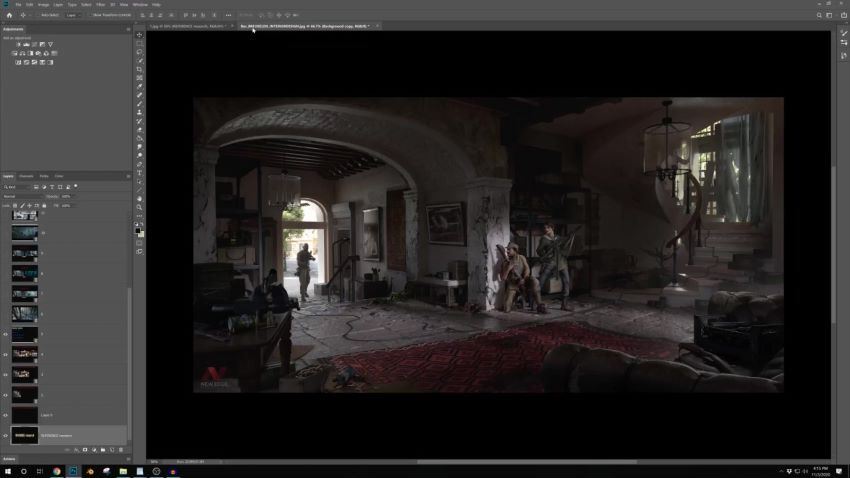Screen dimensions: 850x478
Task: Open the layer Fill dropdown
Action: [x=67, y=205]
